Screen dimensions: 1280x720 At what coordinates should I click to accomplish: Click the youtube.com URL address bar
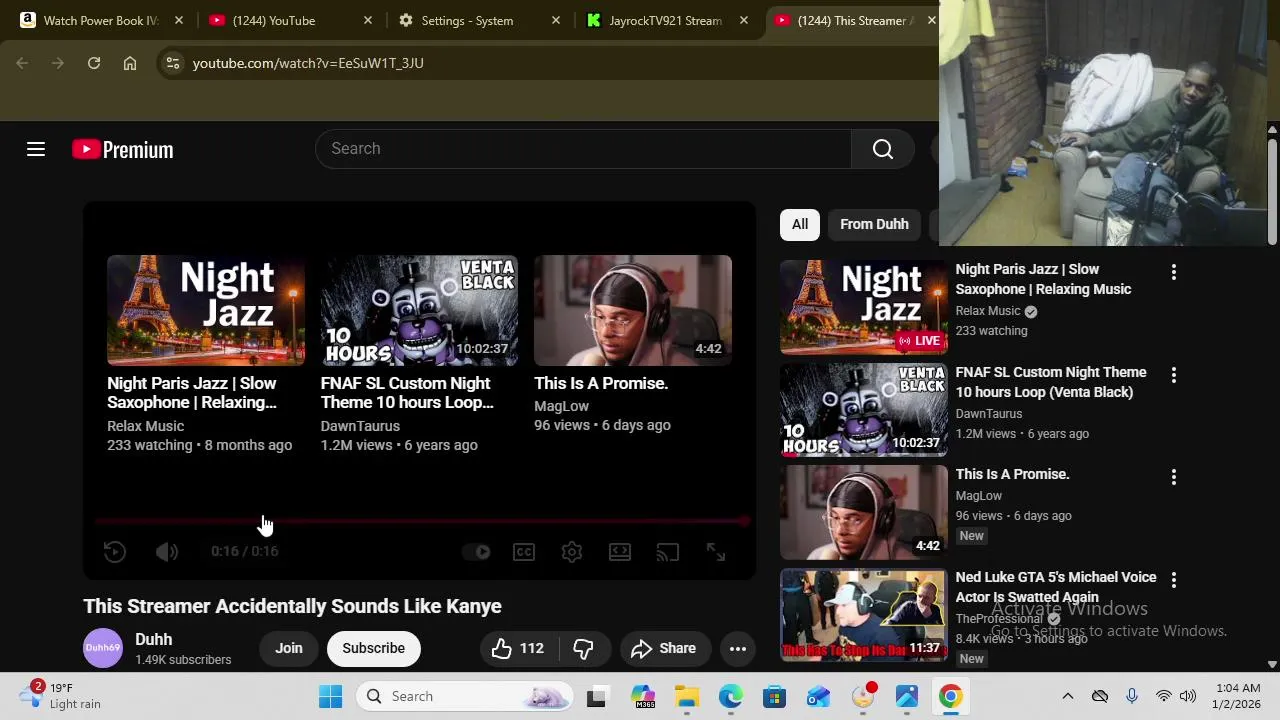308,63
